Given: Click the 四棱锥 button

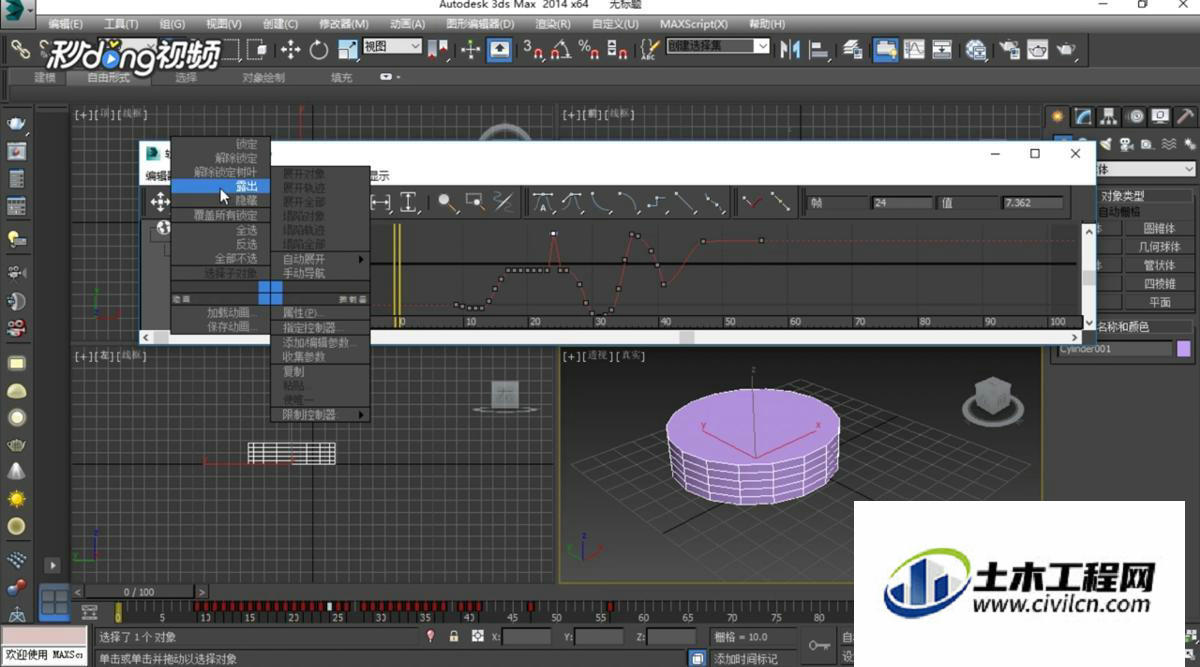Looking at the screenshot, I should (x=1159, y=283).
